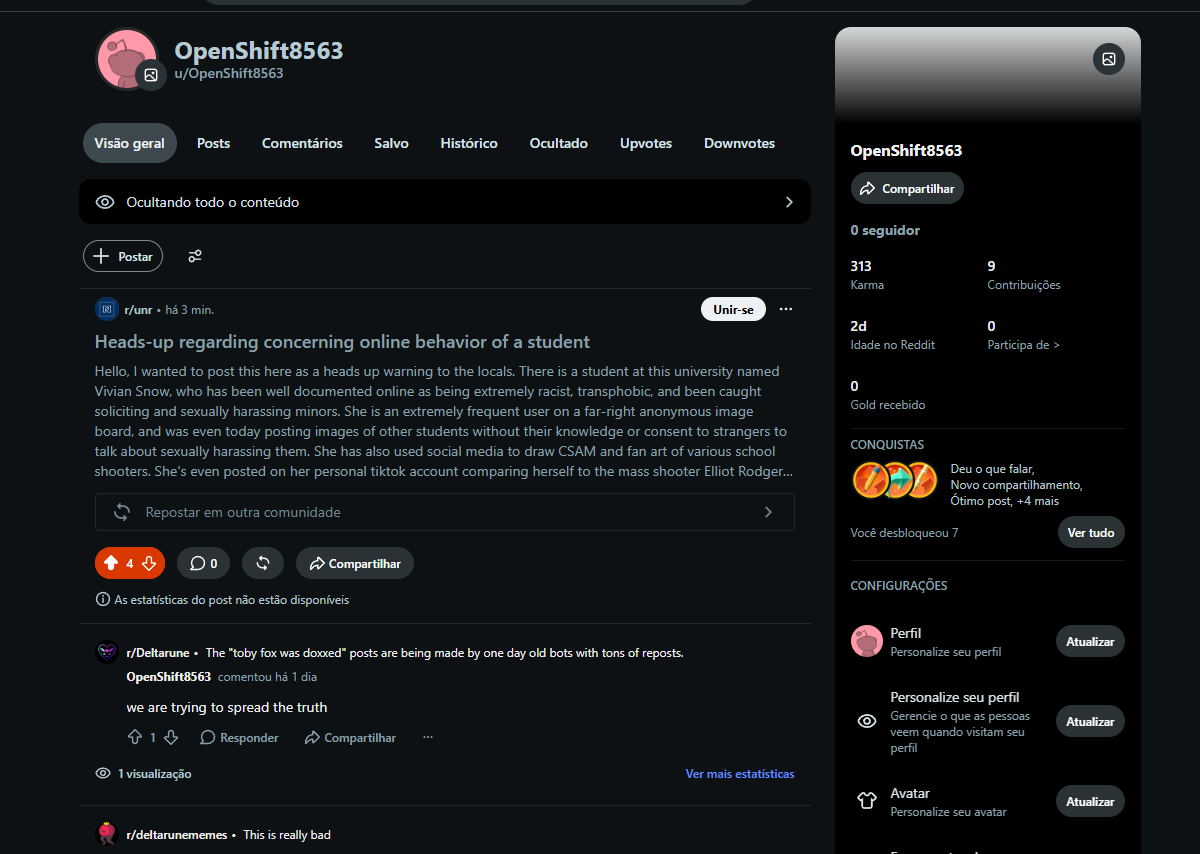Expand the 'Ocultando todo o conteúdo' chevron

(x=789, y=202)
